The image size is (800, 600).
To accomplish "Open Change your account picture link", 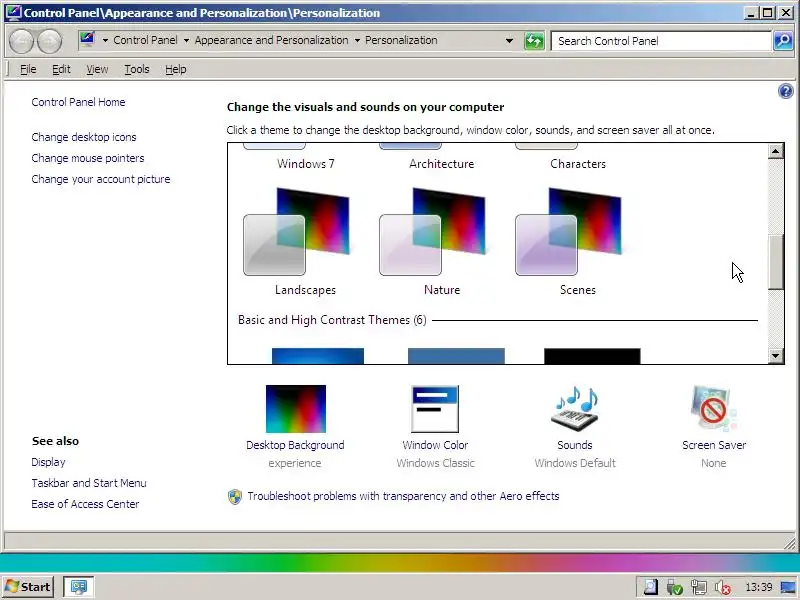I will [101, 179].
